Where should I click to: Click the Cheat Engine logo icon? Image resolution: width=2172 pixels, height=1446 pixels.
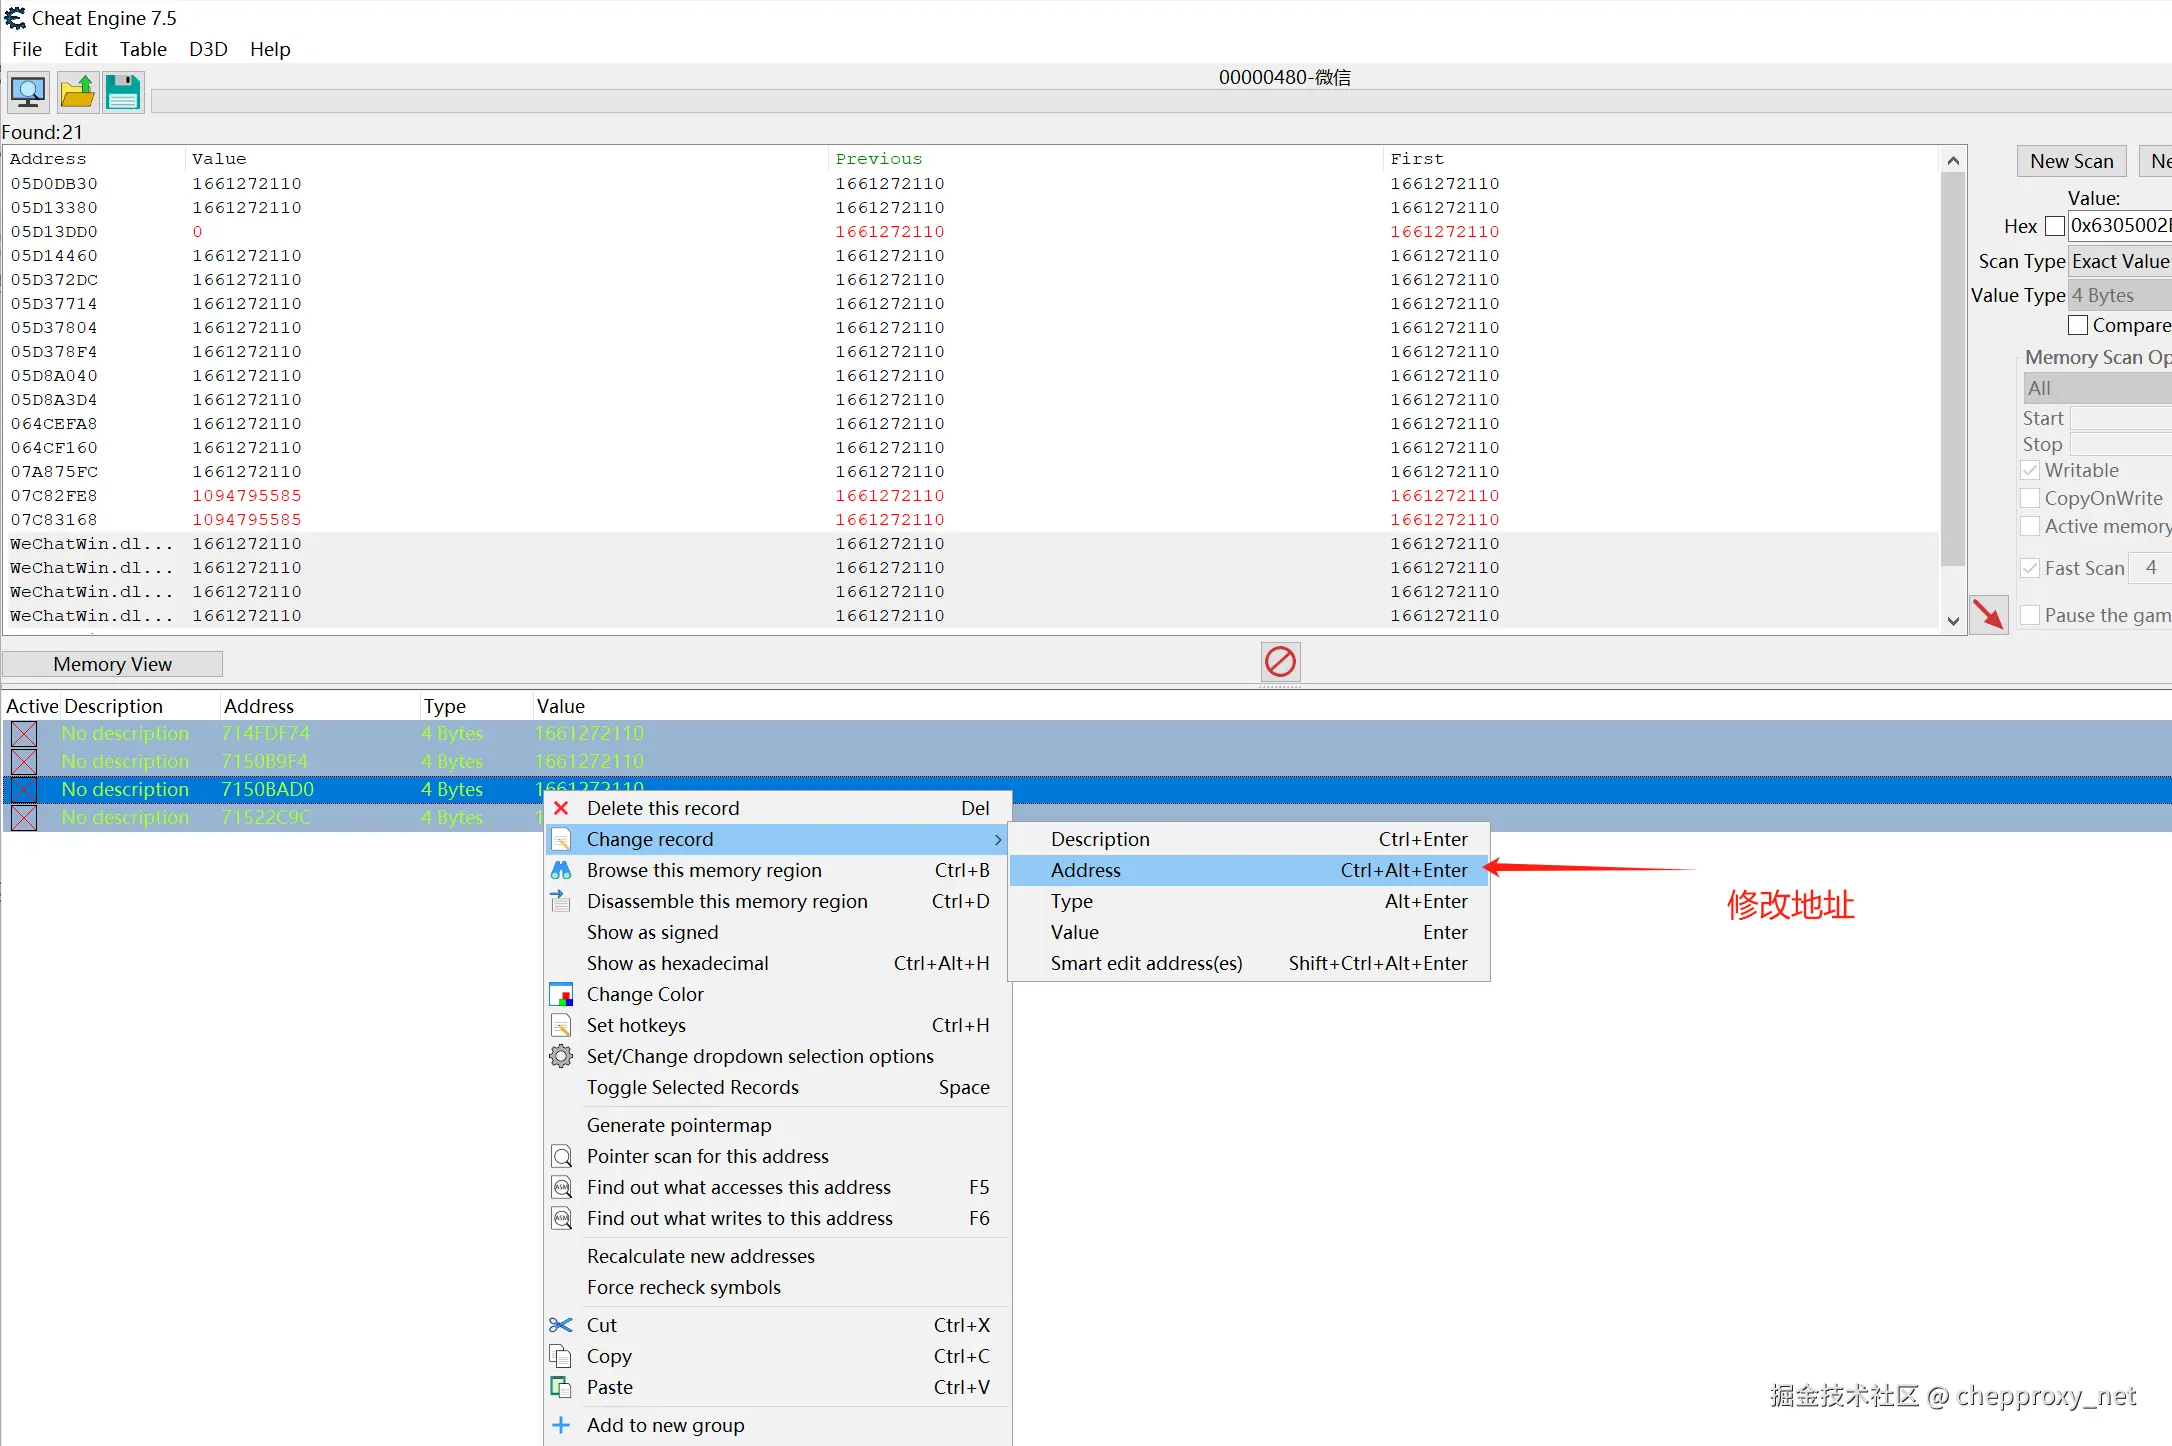15,18
